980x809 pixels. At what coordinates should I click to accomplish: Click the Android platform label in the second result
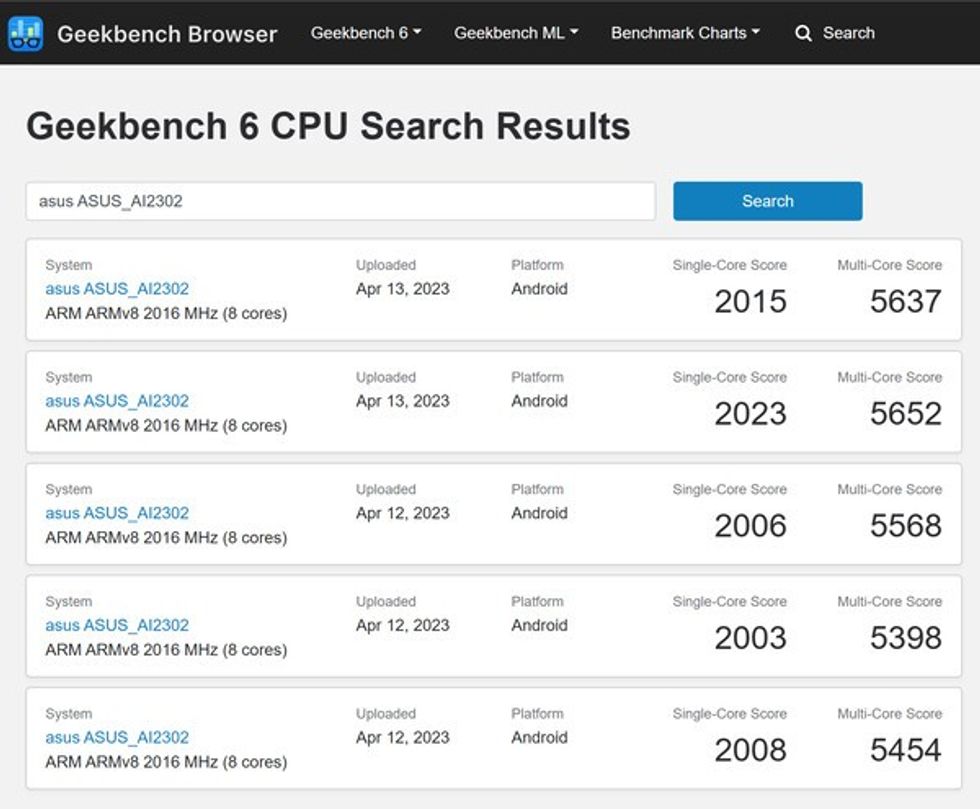(x=539, y=401)
